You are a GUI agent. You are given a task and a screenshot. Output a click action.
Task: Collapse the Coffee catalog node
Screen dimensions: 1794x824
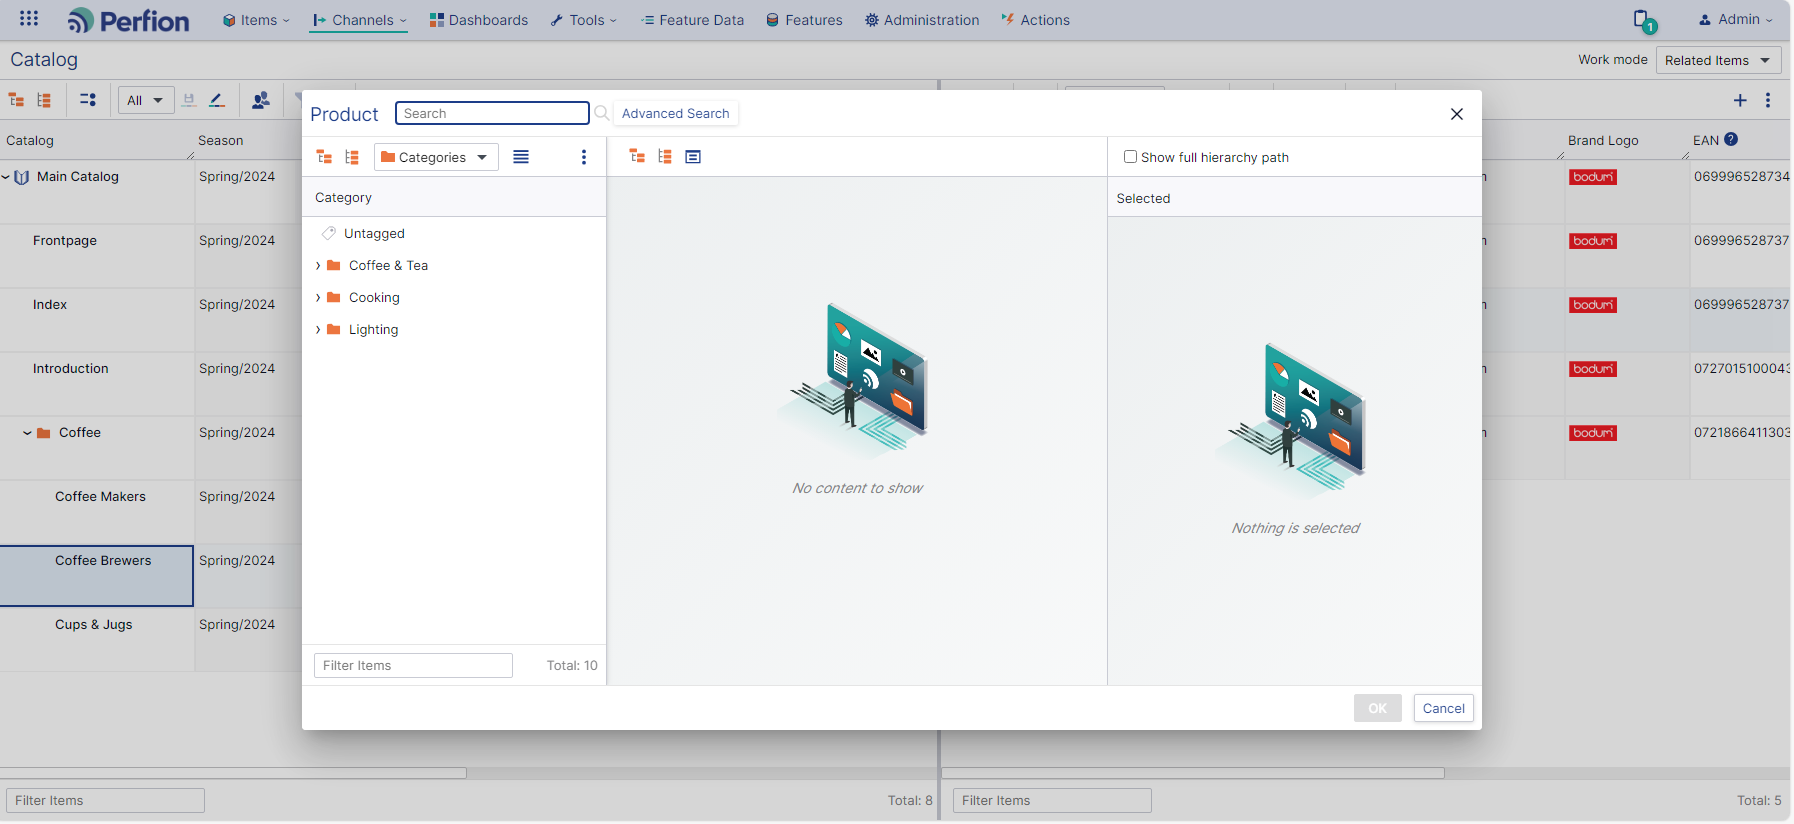[27, 433]
